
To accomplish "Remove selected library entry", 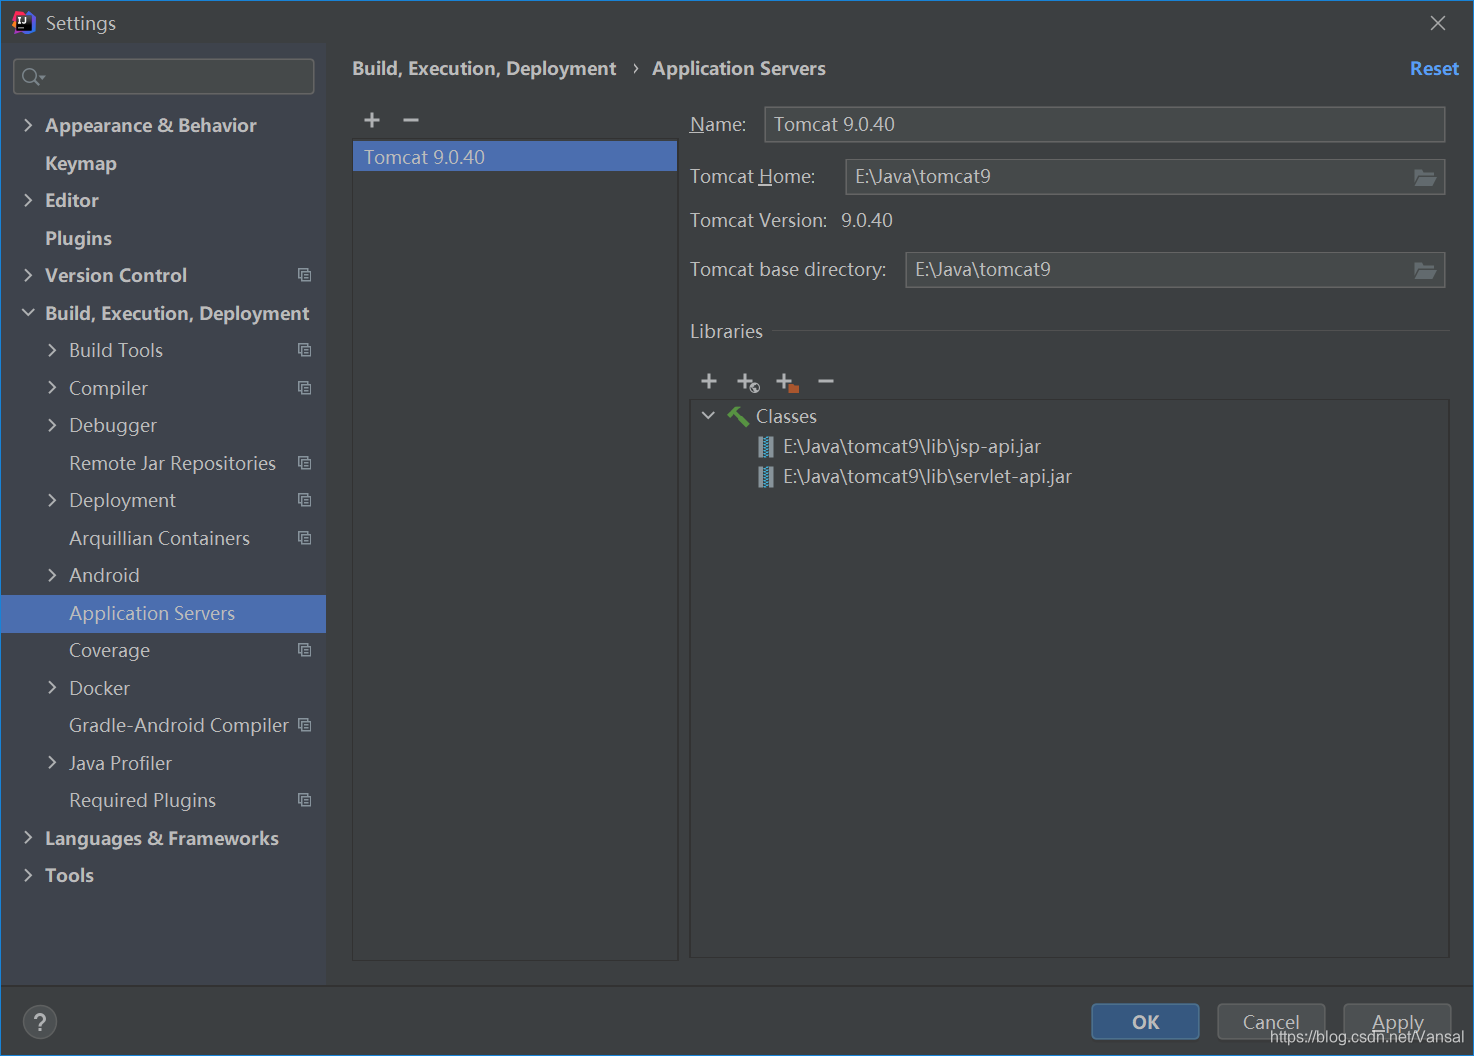I will pyautogui.click(x=826, y=381).
